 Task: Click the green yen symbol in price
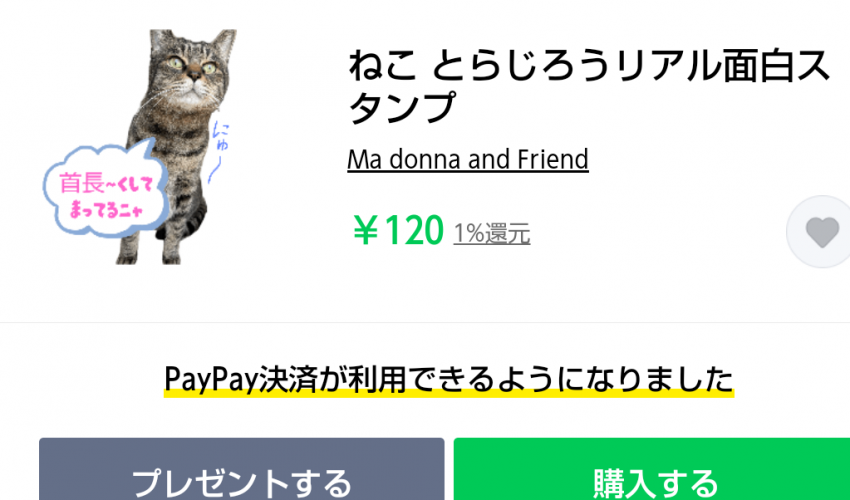[x=366, y=230]
